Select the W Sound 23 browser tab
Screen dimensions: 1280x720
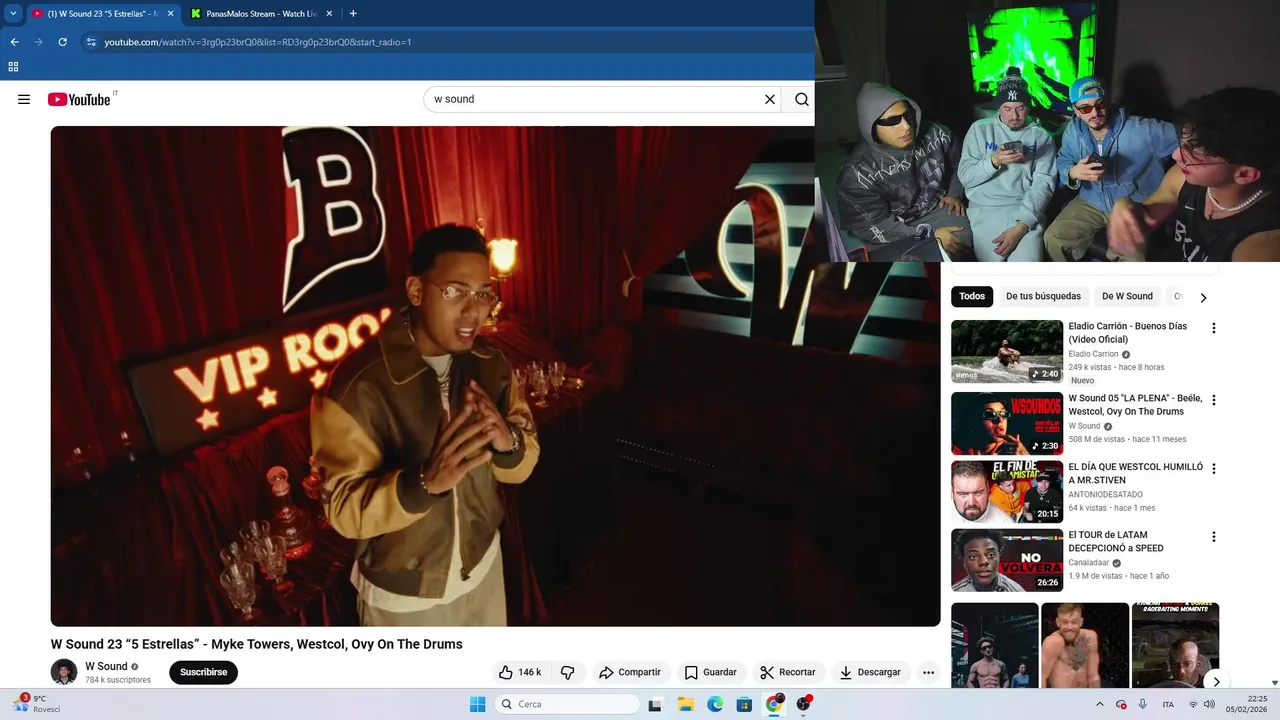pyautogui.click(x=102, y=14)
